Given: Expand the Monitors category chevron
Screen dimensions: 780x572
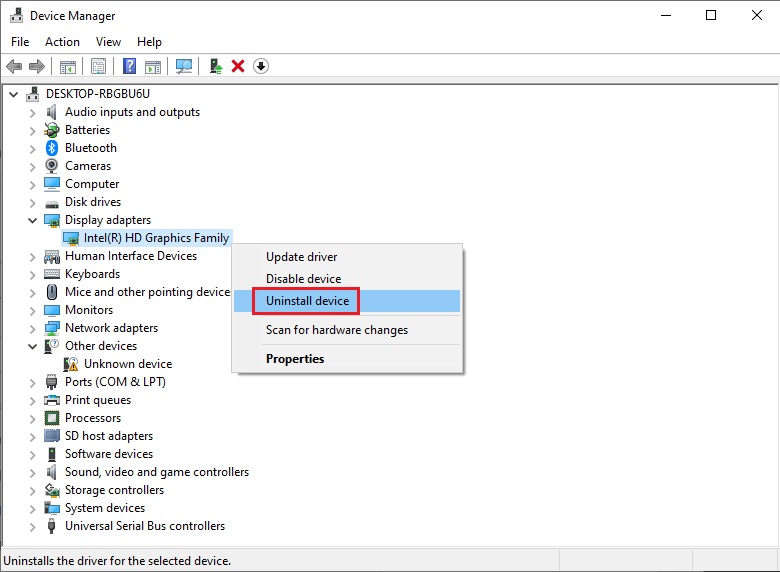Looking at the screenshot, I should [x=33, y=311].
